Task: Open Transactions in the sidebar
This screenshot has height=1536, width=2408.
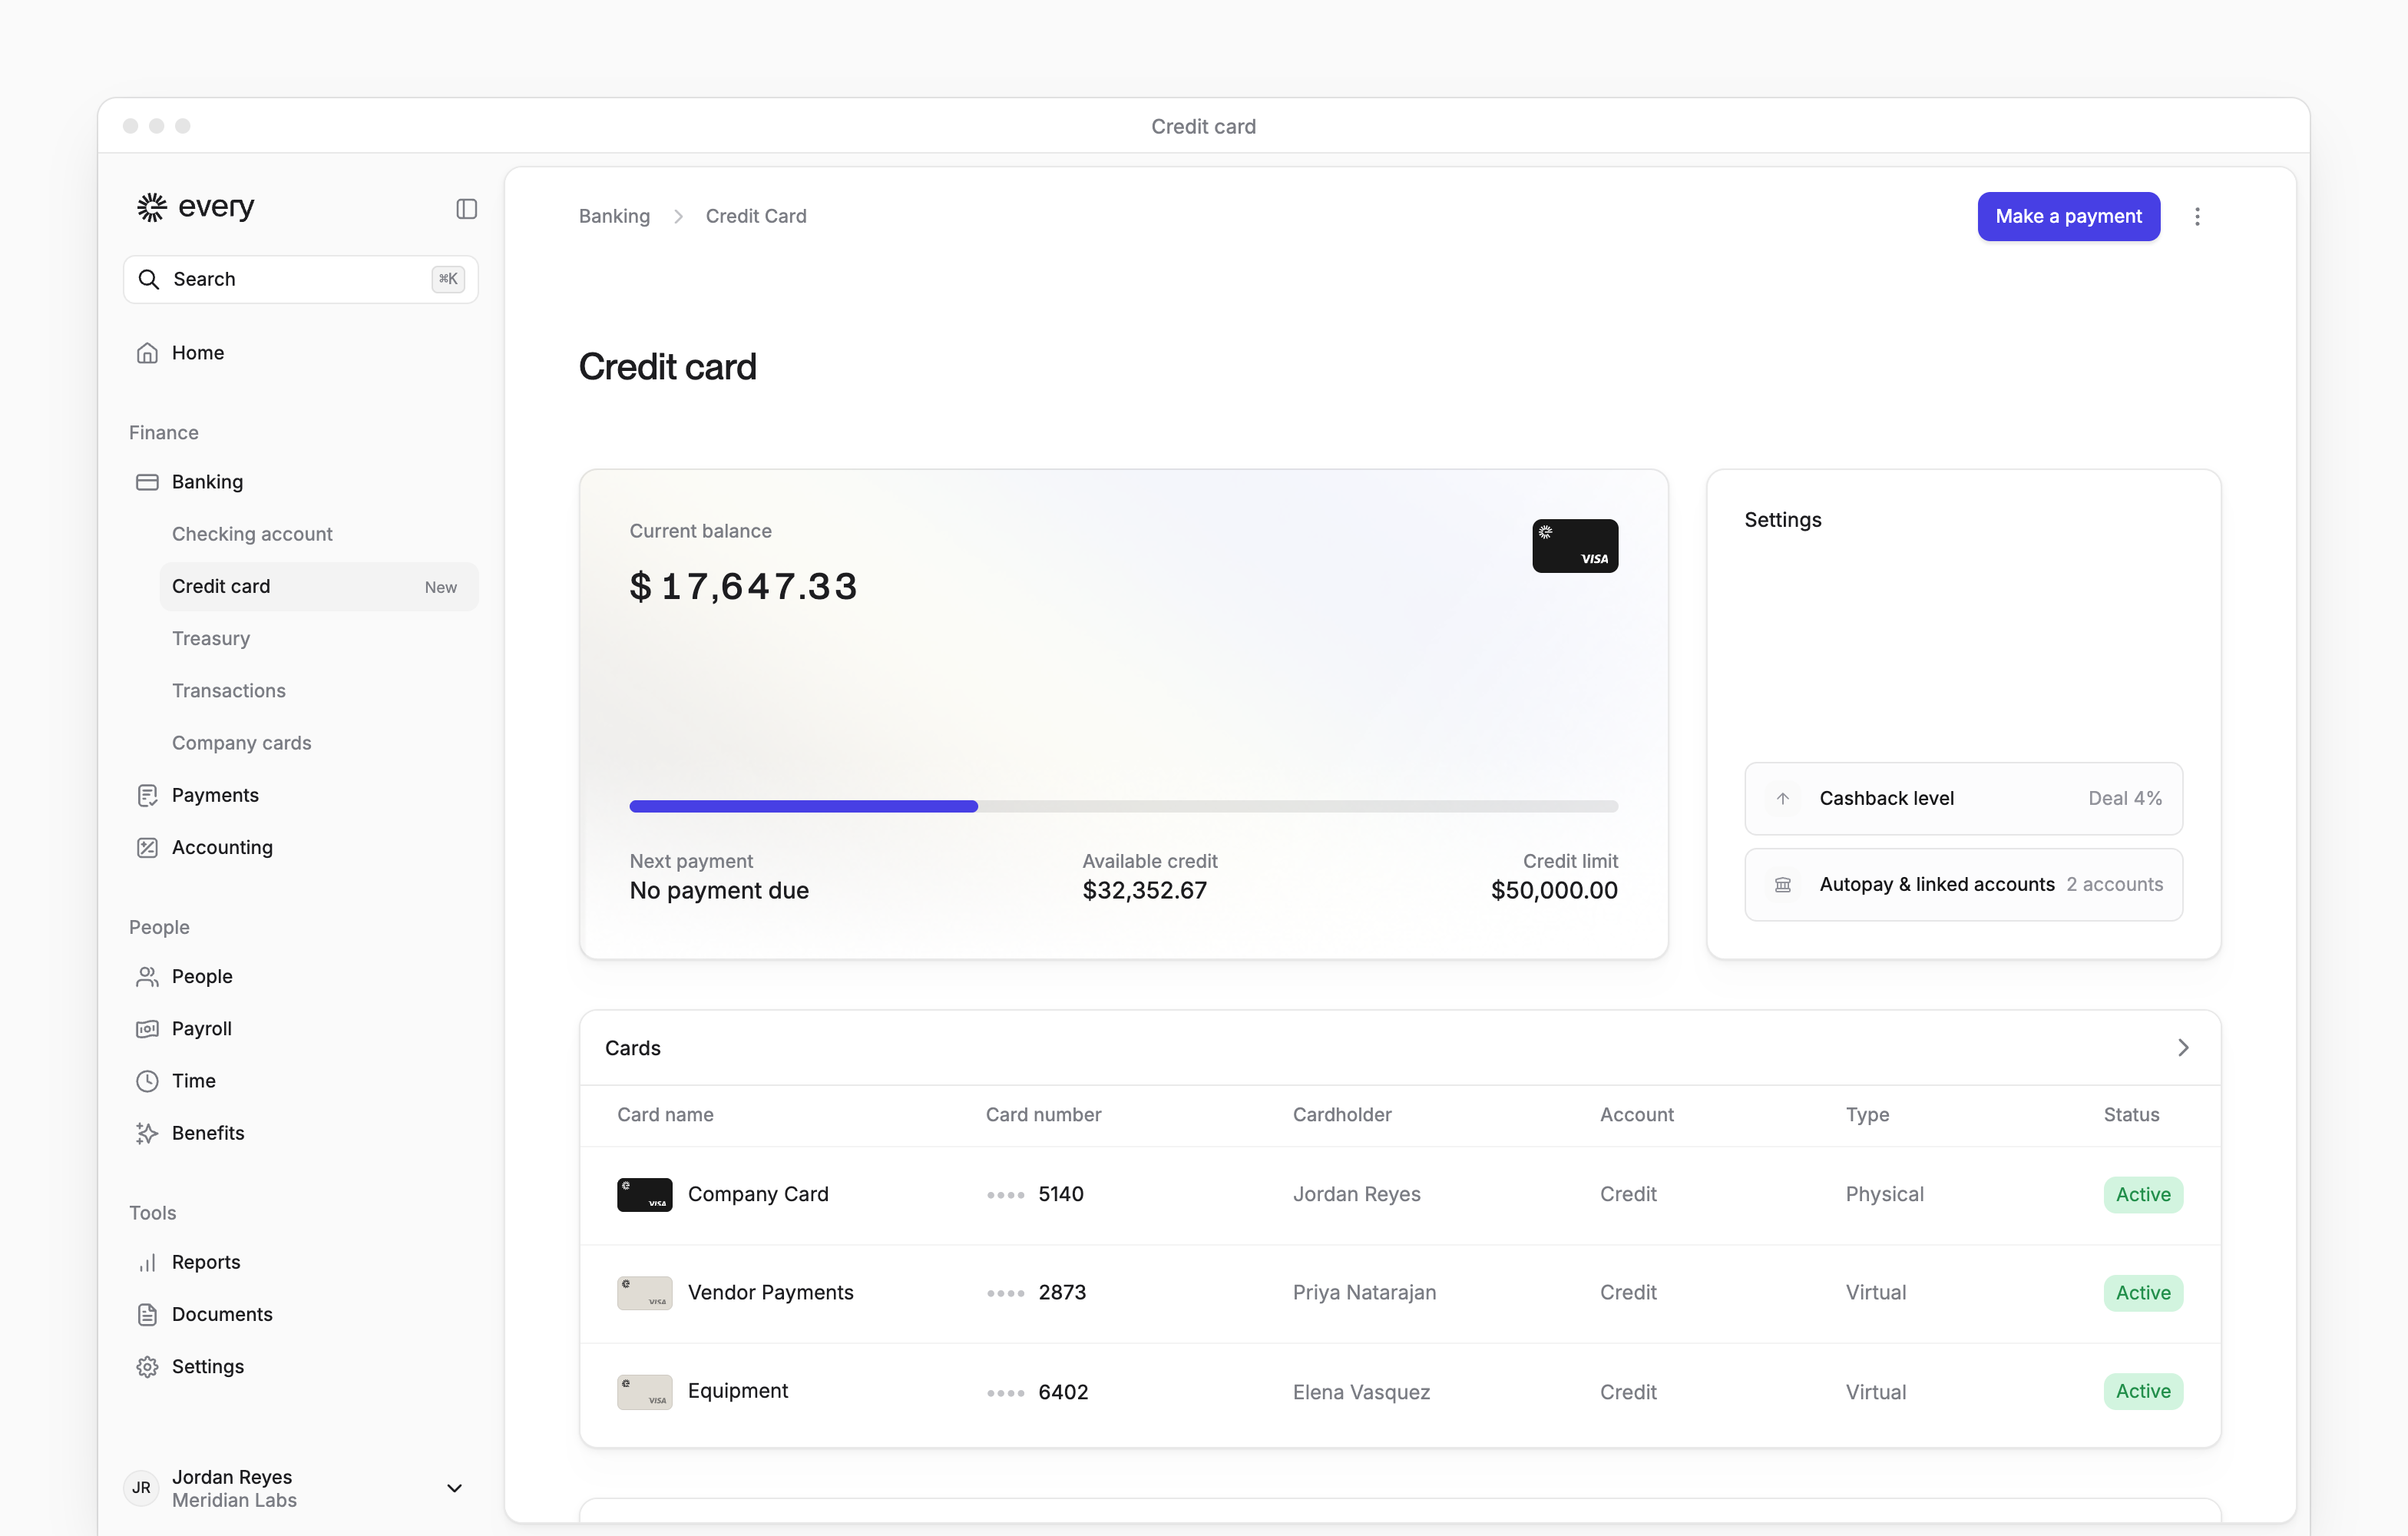Action: click(229, 691)
